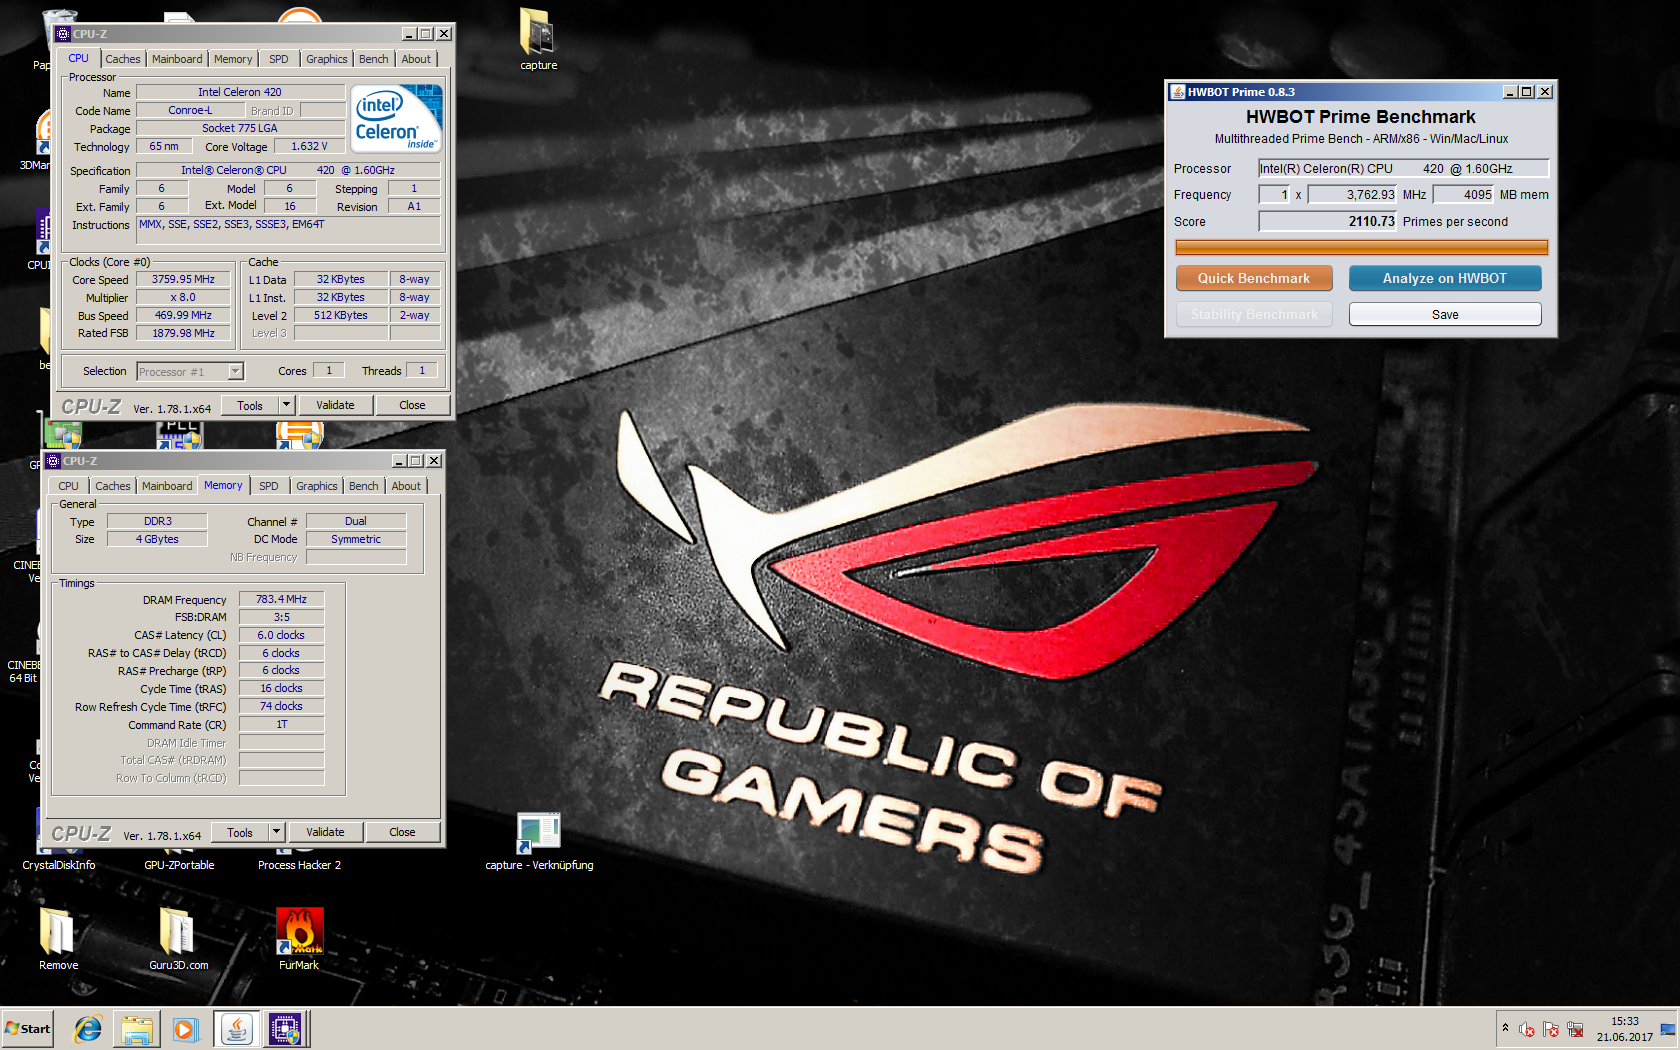Click Validate in top CPU-Z window

click(x=335, y=405)
